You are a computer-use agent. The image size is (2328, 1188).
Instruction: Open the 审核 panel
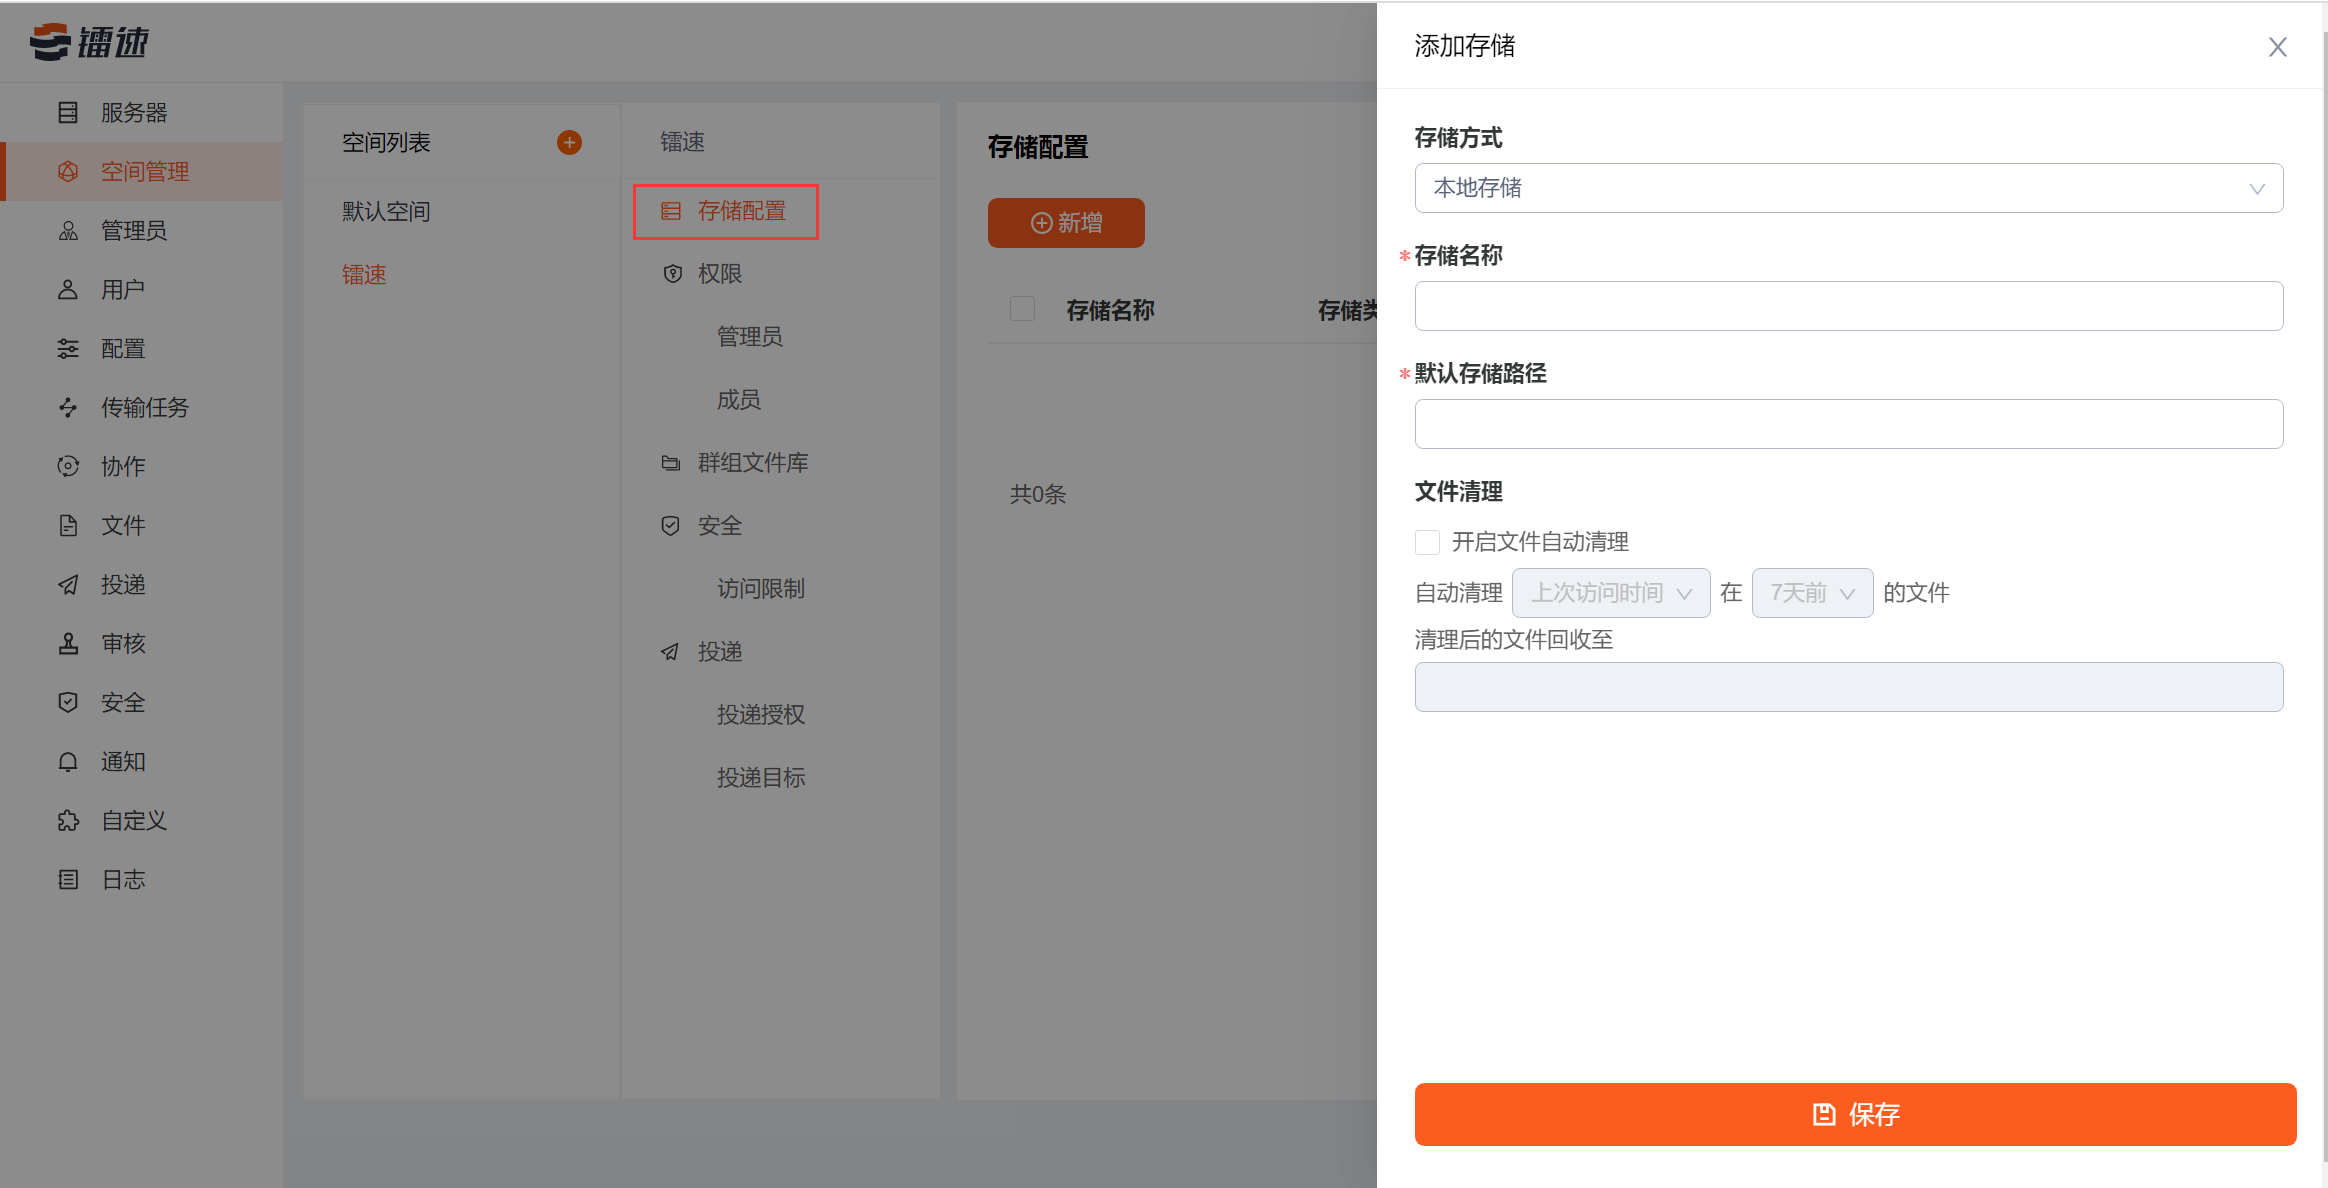122,643
